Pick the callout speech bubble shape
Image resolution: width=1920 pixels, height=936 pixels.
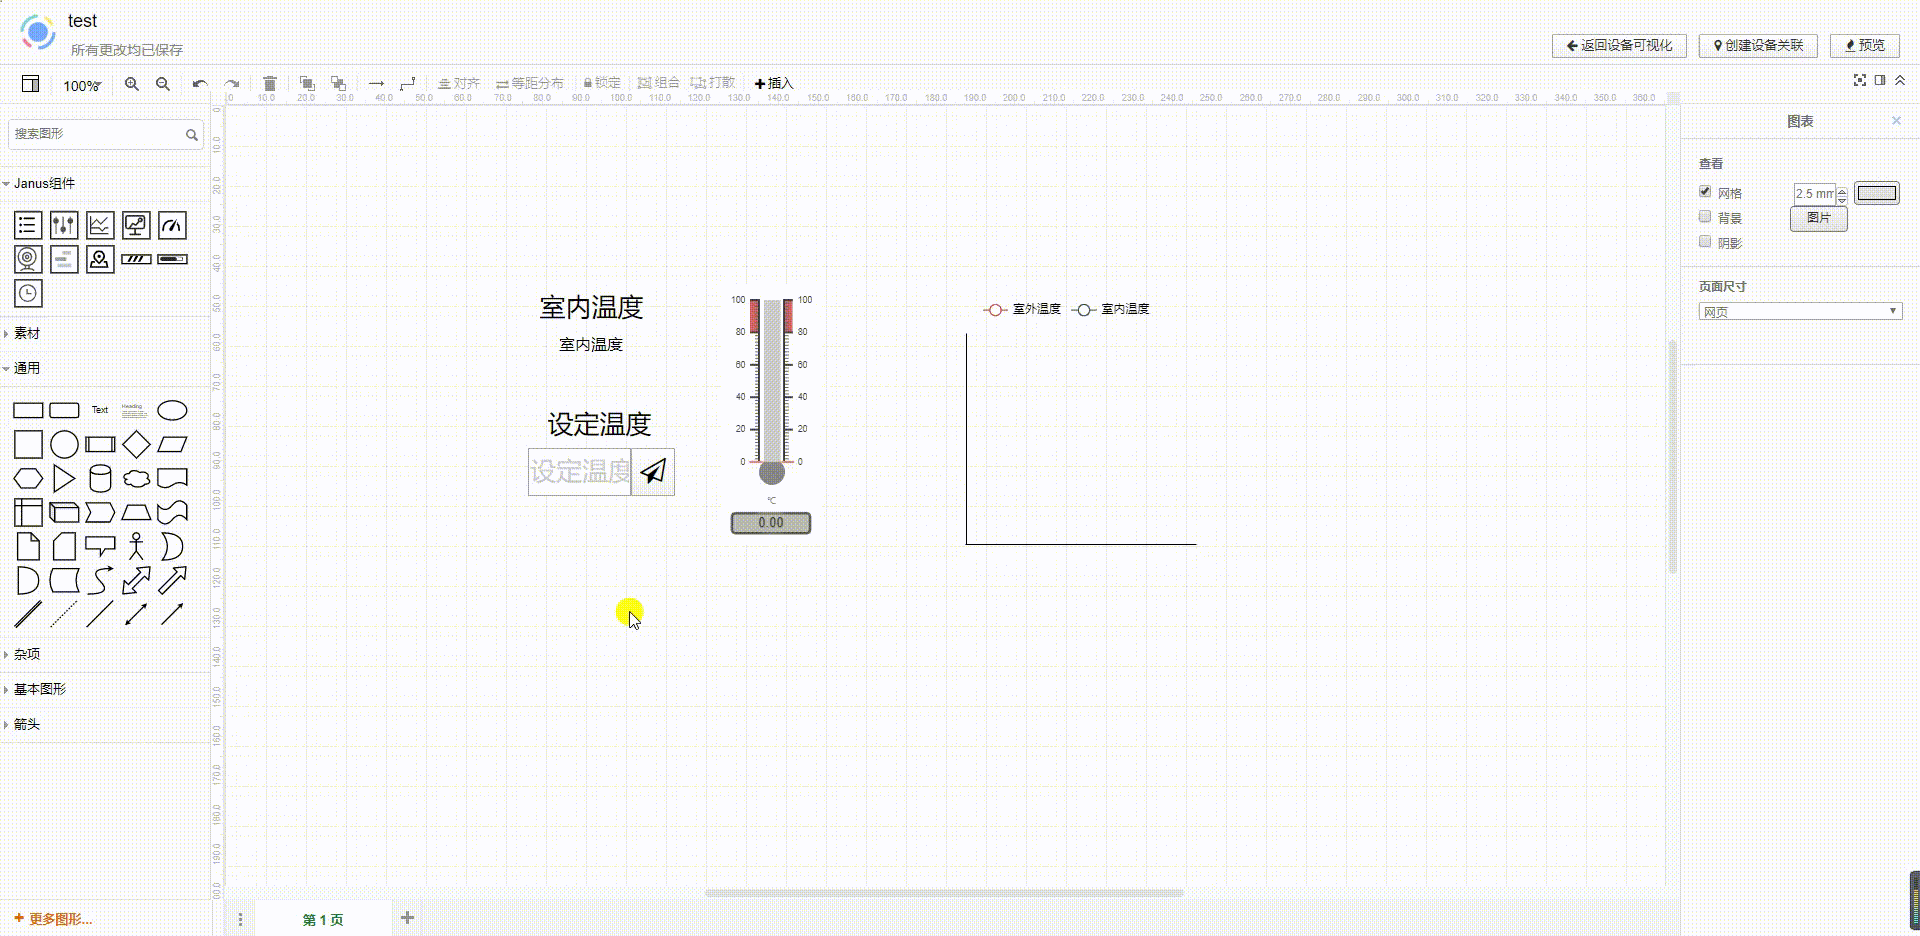tap(100, 546)
